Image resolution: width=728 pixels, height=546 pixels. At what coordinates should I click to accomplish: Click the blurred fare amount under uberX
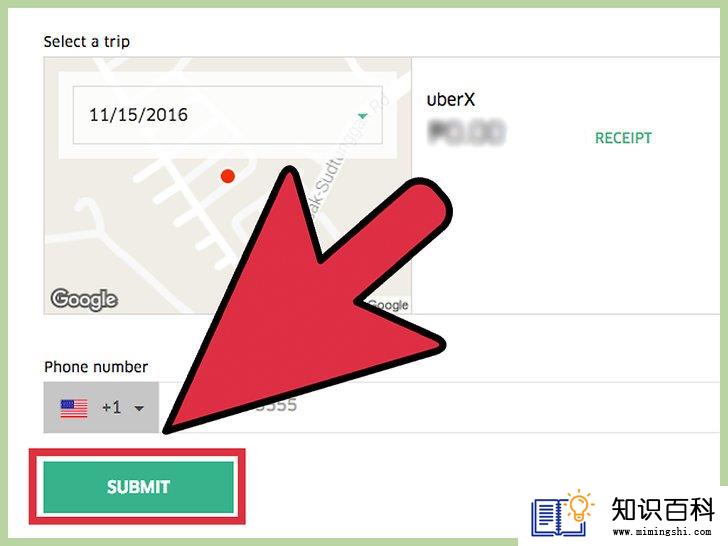point(466,132)
